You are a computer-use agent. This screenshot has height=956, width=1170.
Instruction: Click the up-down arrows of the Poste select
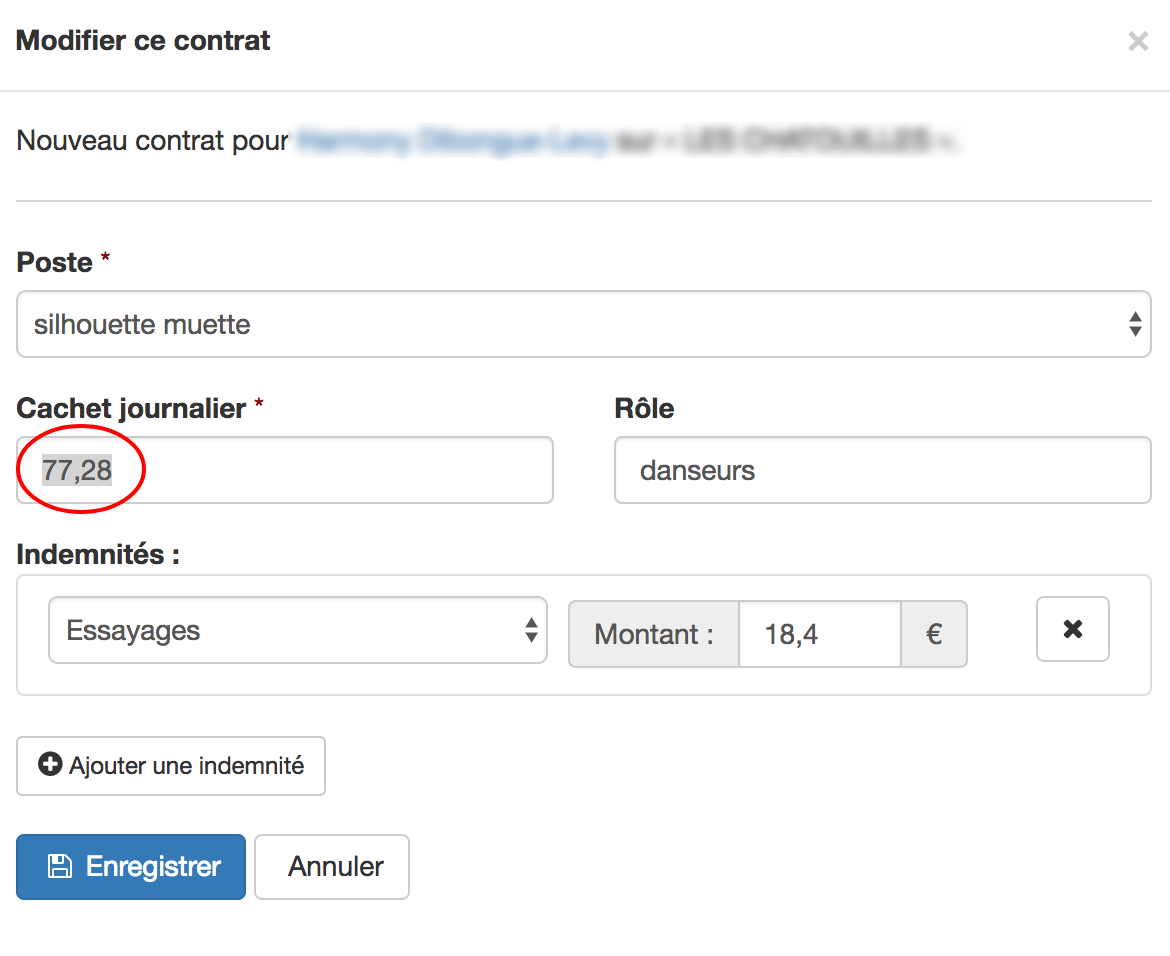click(x=1135, y=324)
